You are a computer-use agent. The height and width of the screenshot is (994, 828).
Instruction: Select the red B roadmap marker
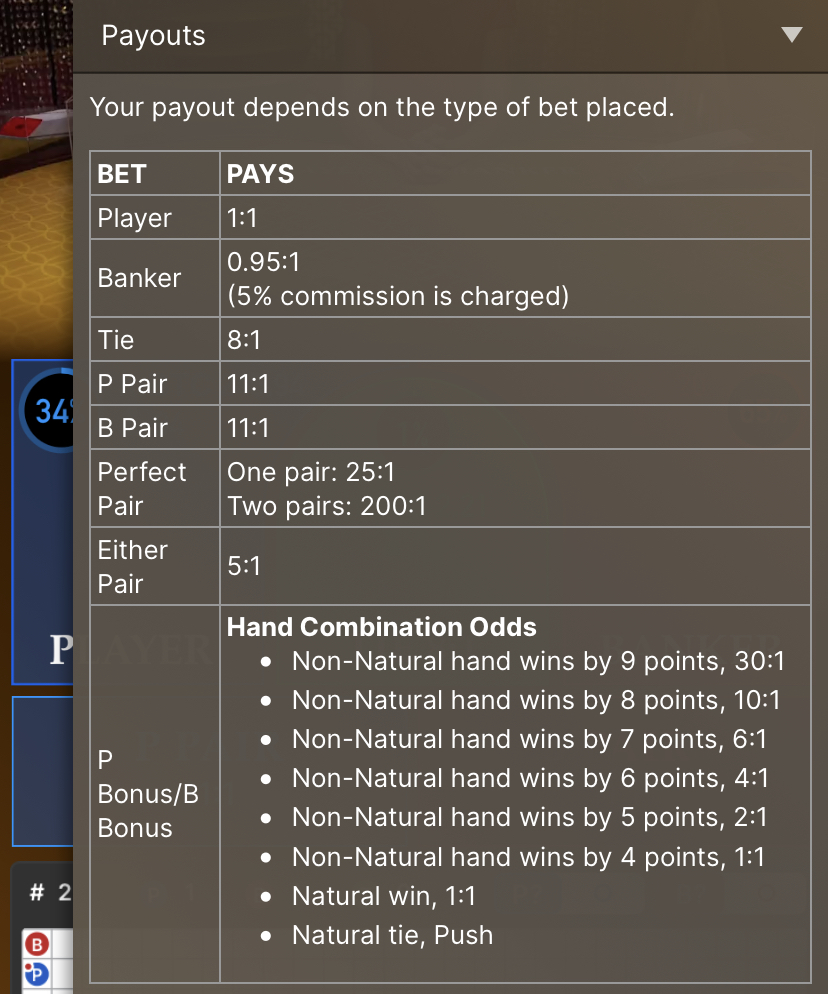click(37, 945)
